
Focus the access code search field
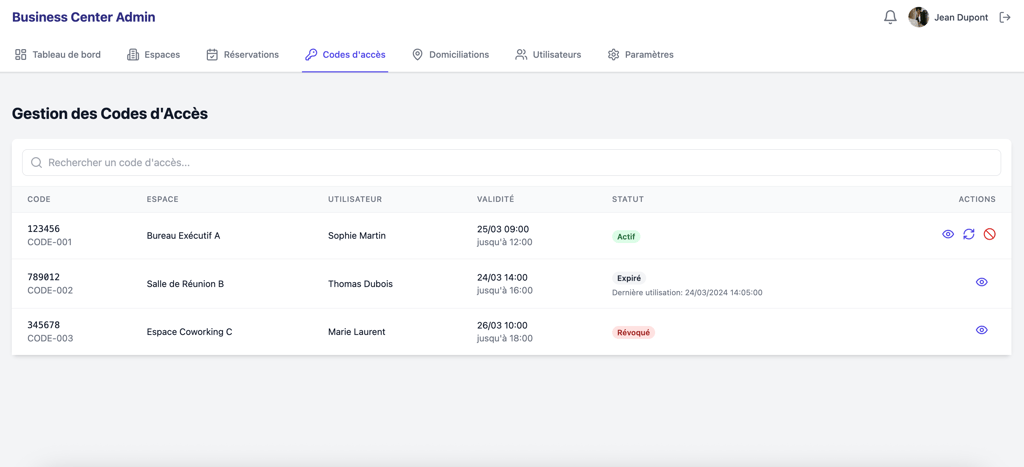(x=511, y=163)
